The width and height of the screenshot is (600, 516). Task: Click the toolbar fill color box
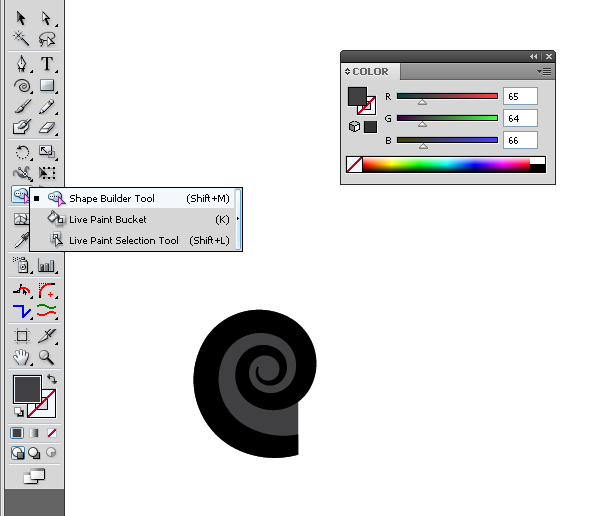click(x=27, y=389)
